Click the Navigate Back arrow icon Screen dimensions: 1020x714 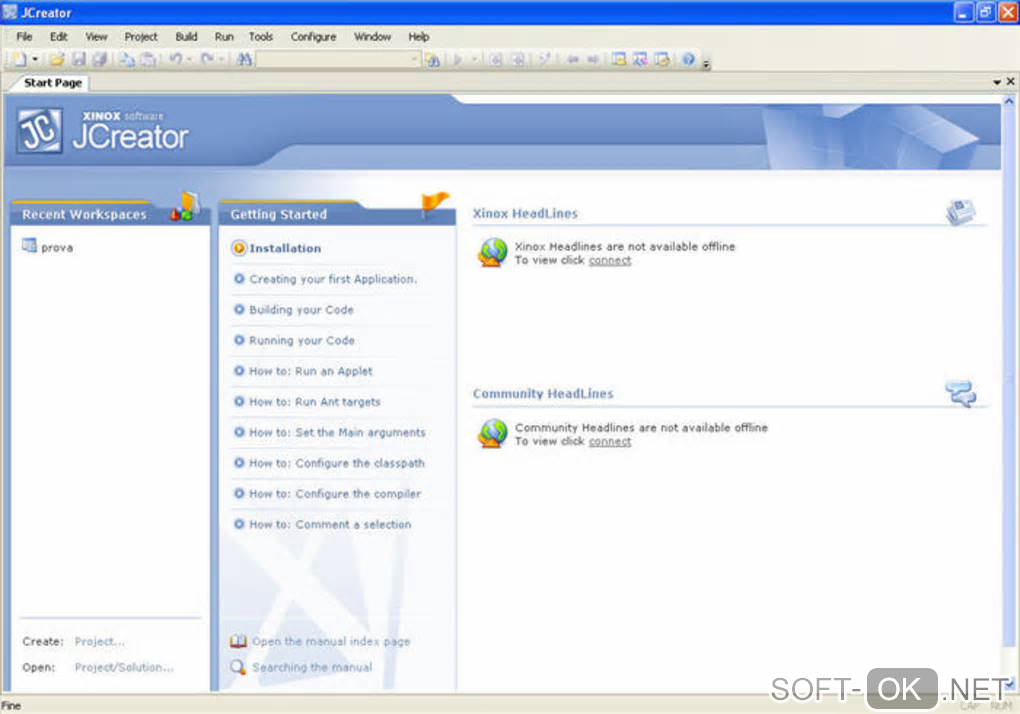572,60
